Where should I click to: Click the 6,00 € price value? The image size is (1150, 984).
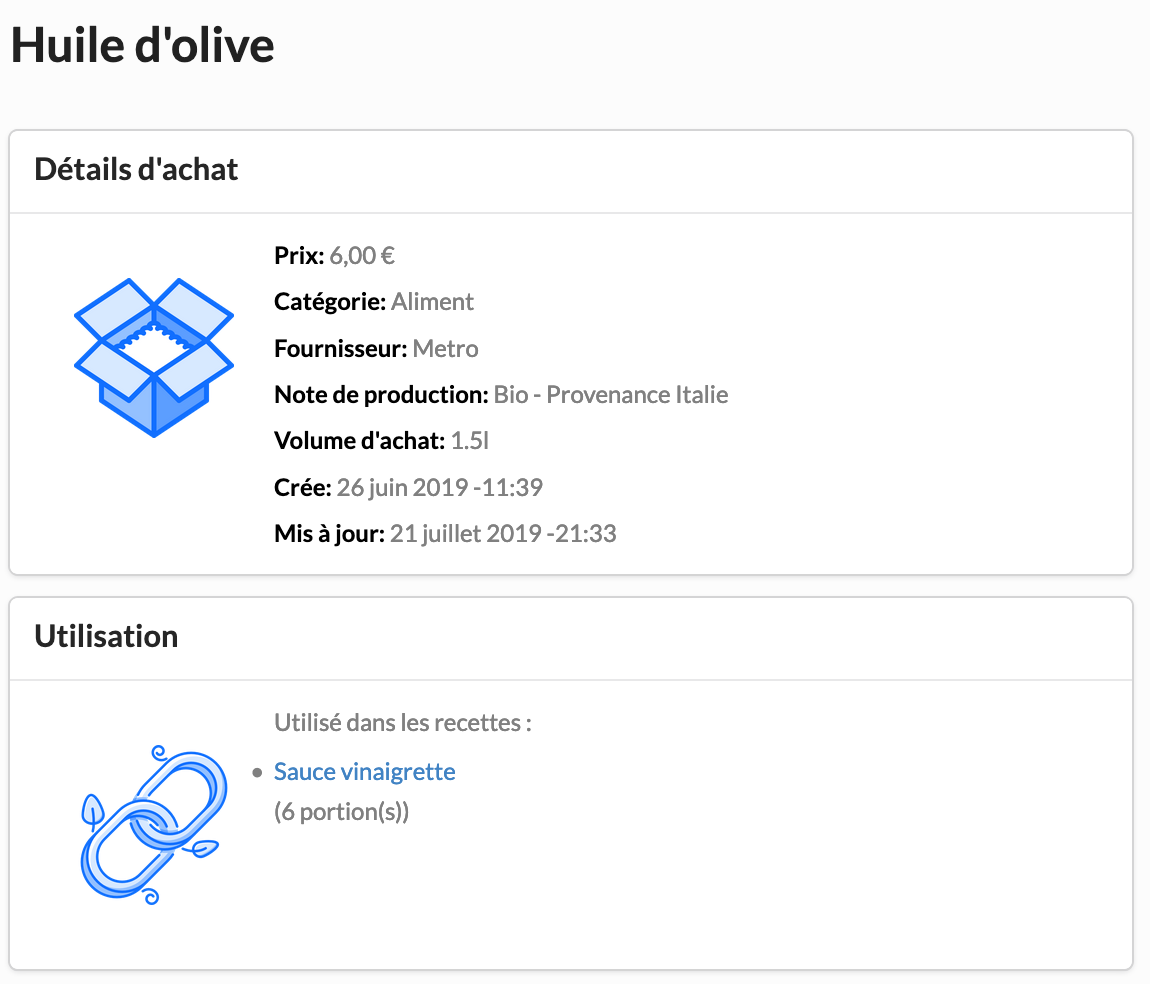(362, 256)
